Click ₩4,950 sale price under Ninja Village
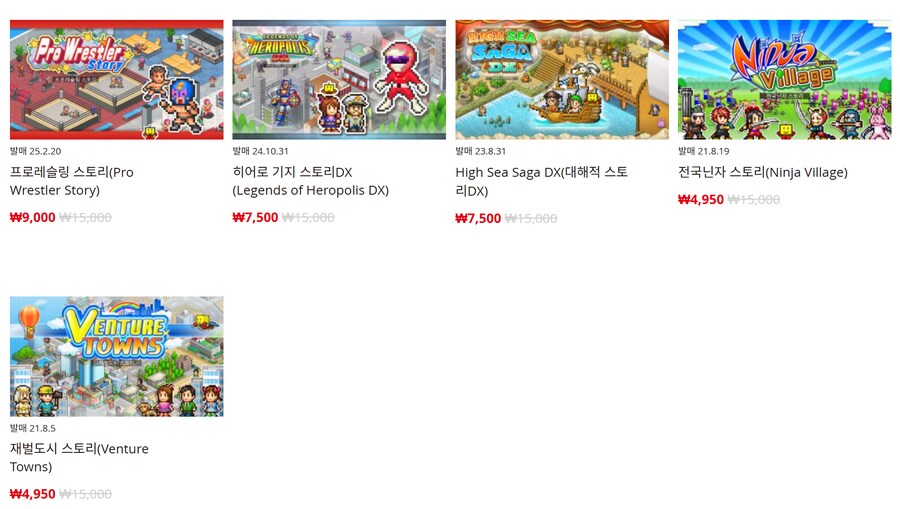The image size is (900, 509). 701,200
